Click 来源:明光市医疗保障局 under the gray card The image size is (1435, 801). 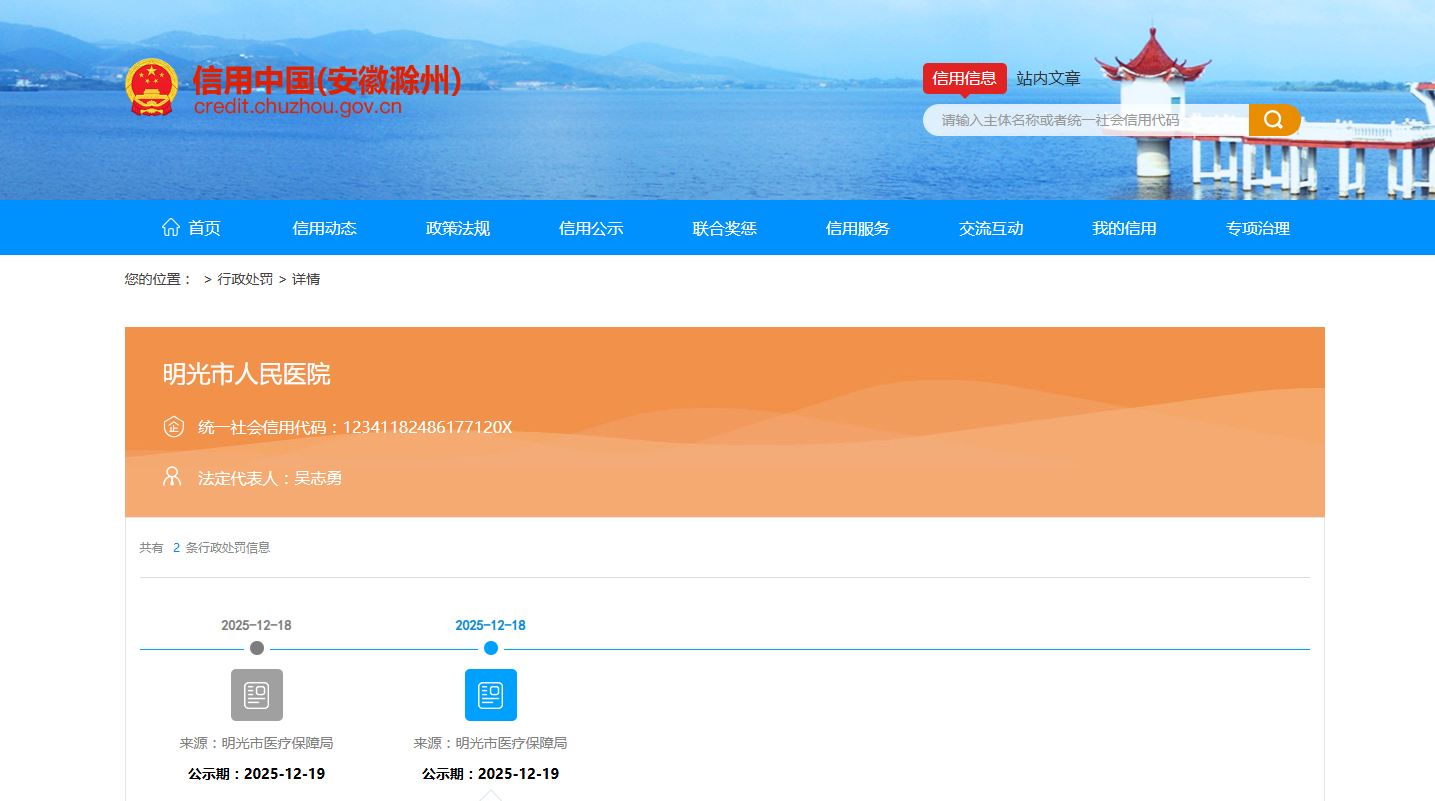coord(257,743)
